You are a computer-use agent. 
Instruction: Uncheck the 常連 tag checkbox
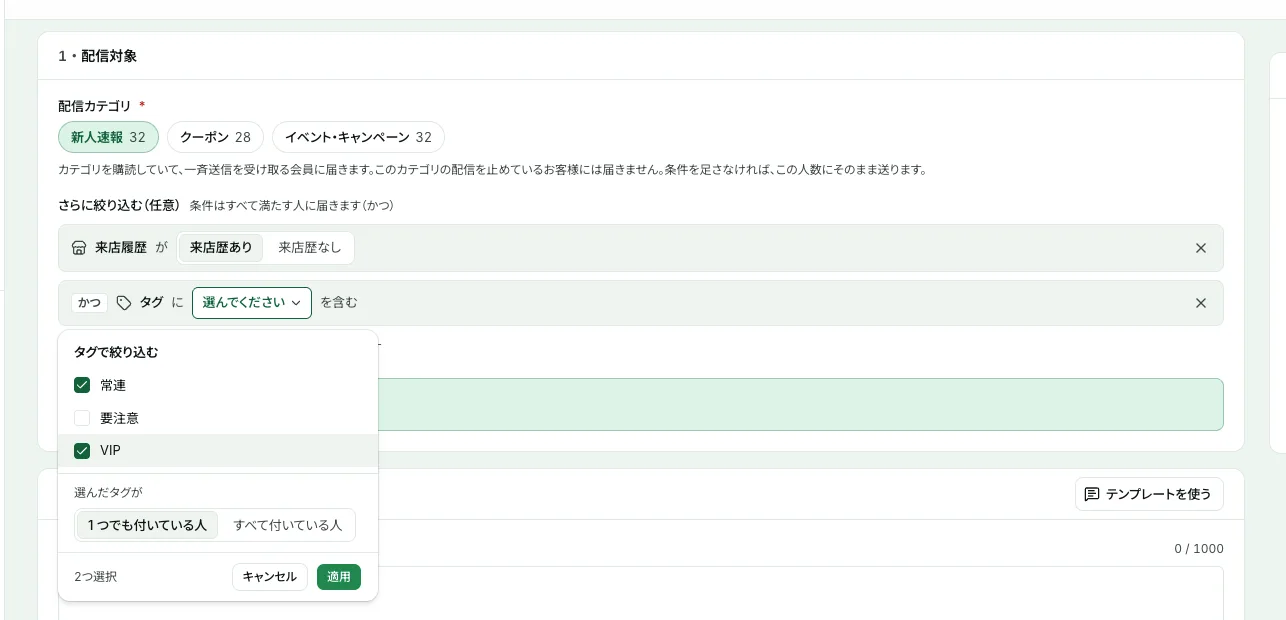click(x=82, y=385)
